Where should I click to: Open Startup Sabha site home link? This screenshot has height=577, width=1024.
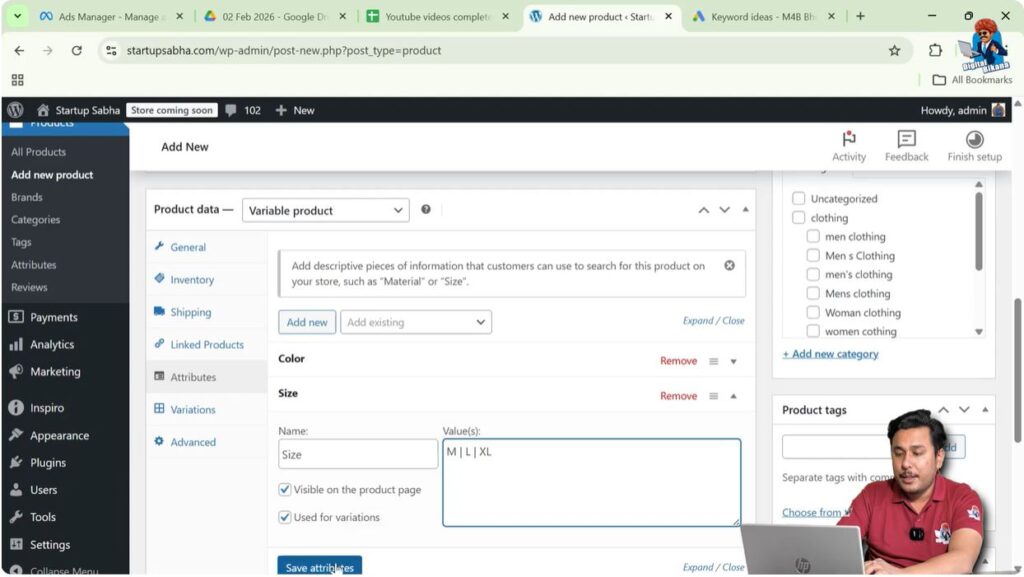pyautogui.click(x=78, y=110)
